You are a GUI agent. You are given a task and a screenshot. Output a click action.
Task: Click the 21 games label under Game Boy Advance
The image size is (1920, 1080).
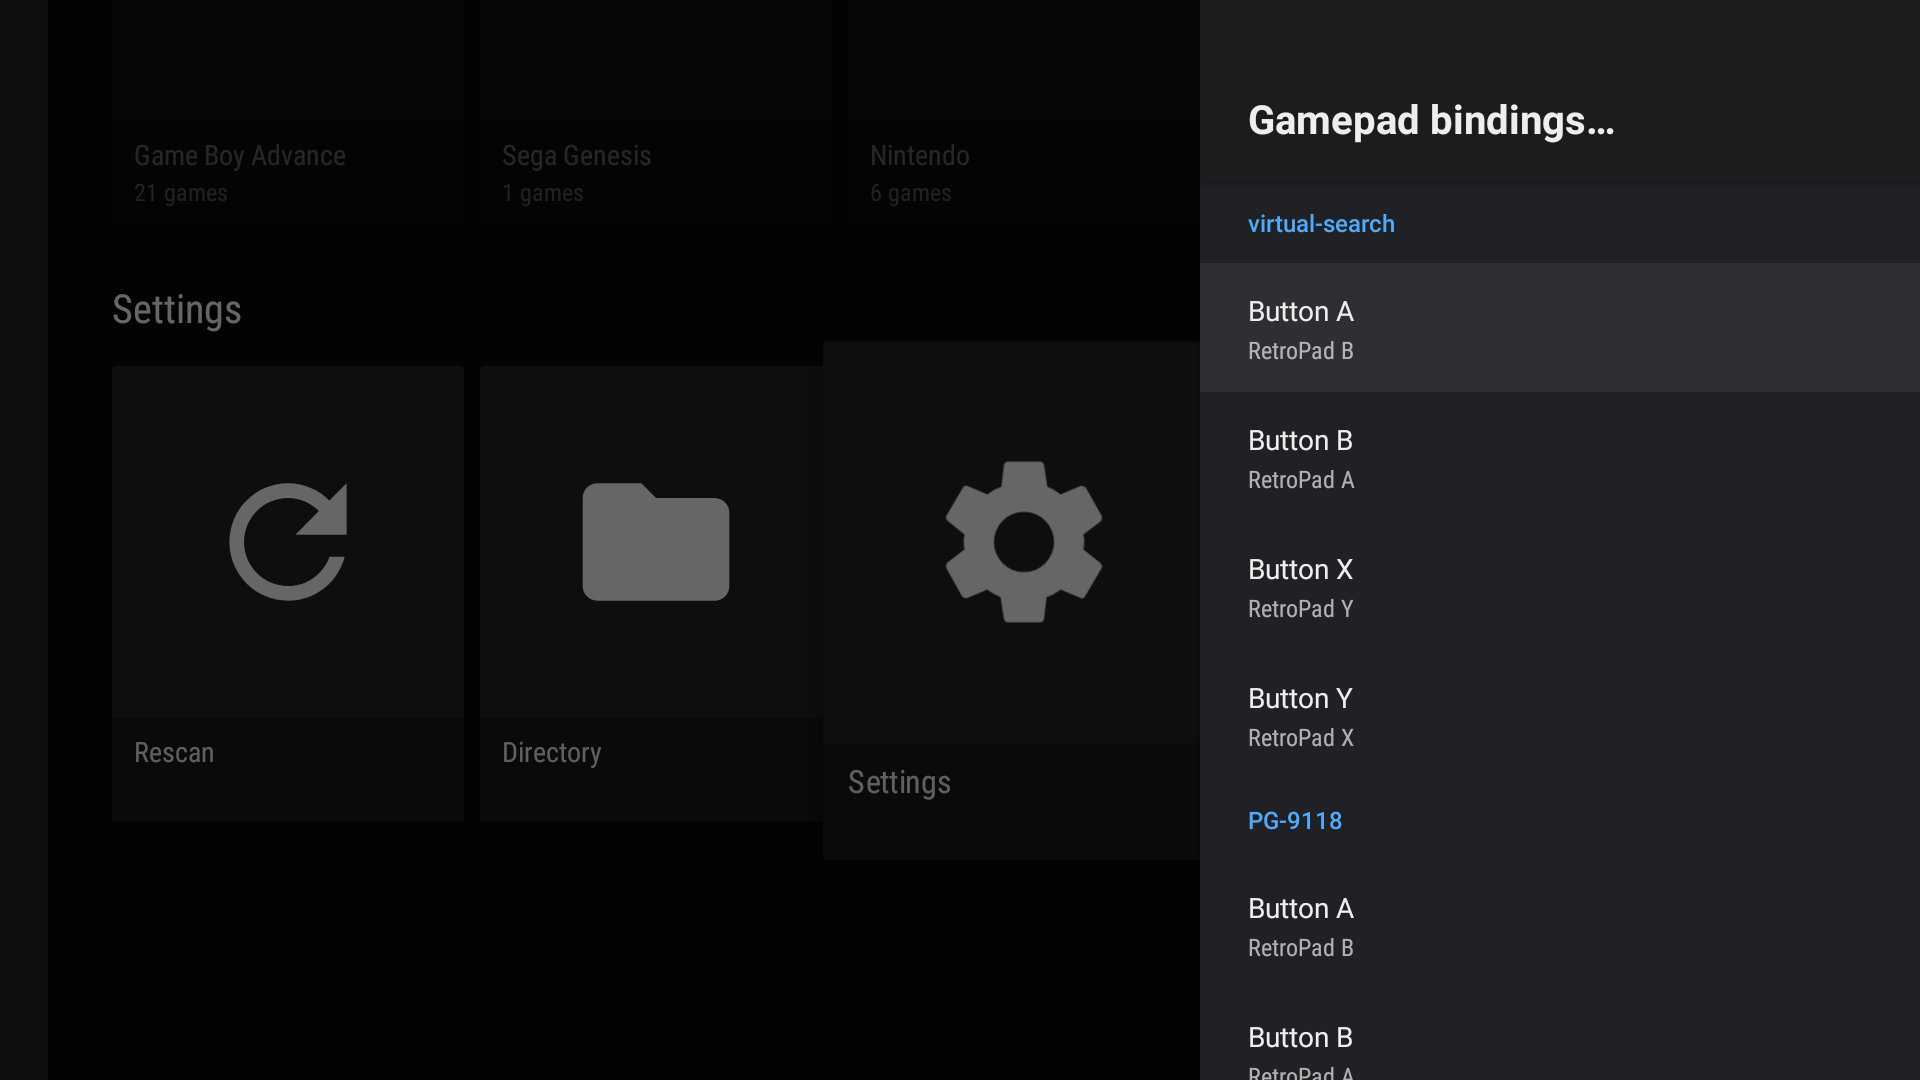180,193
